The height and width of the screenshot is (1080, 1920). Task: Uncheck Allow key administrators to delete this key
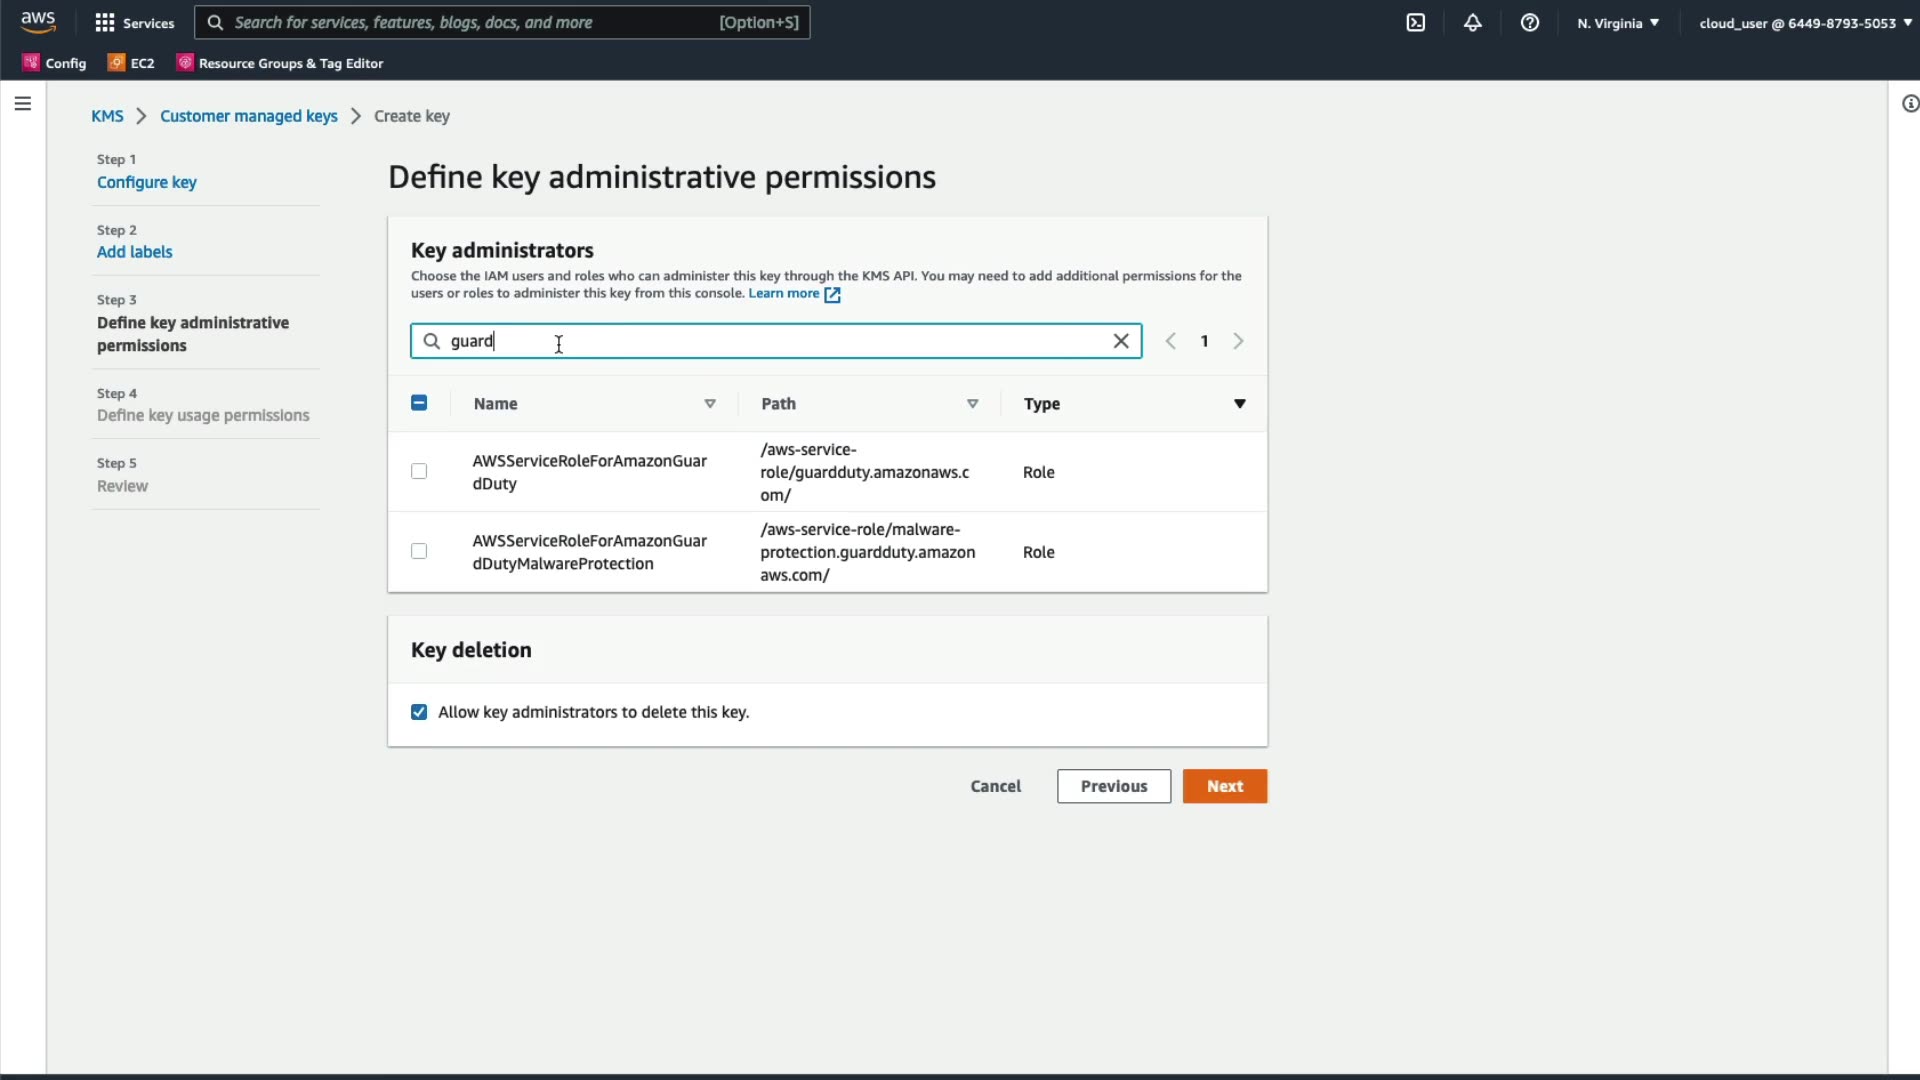[419, 712]
